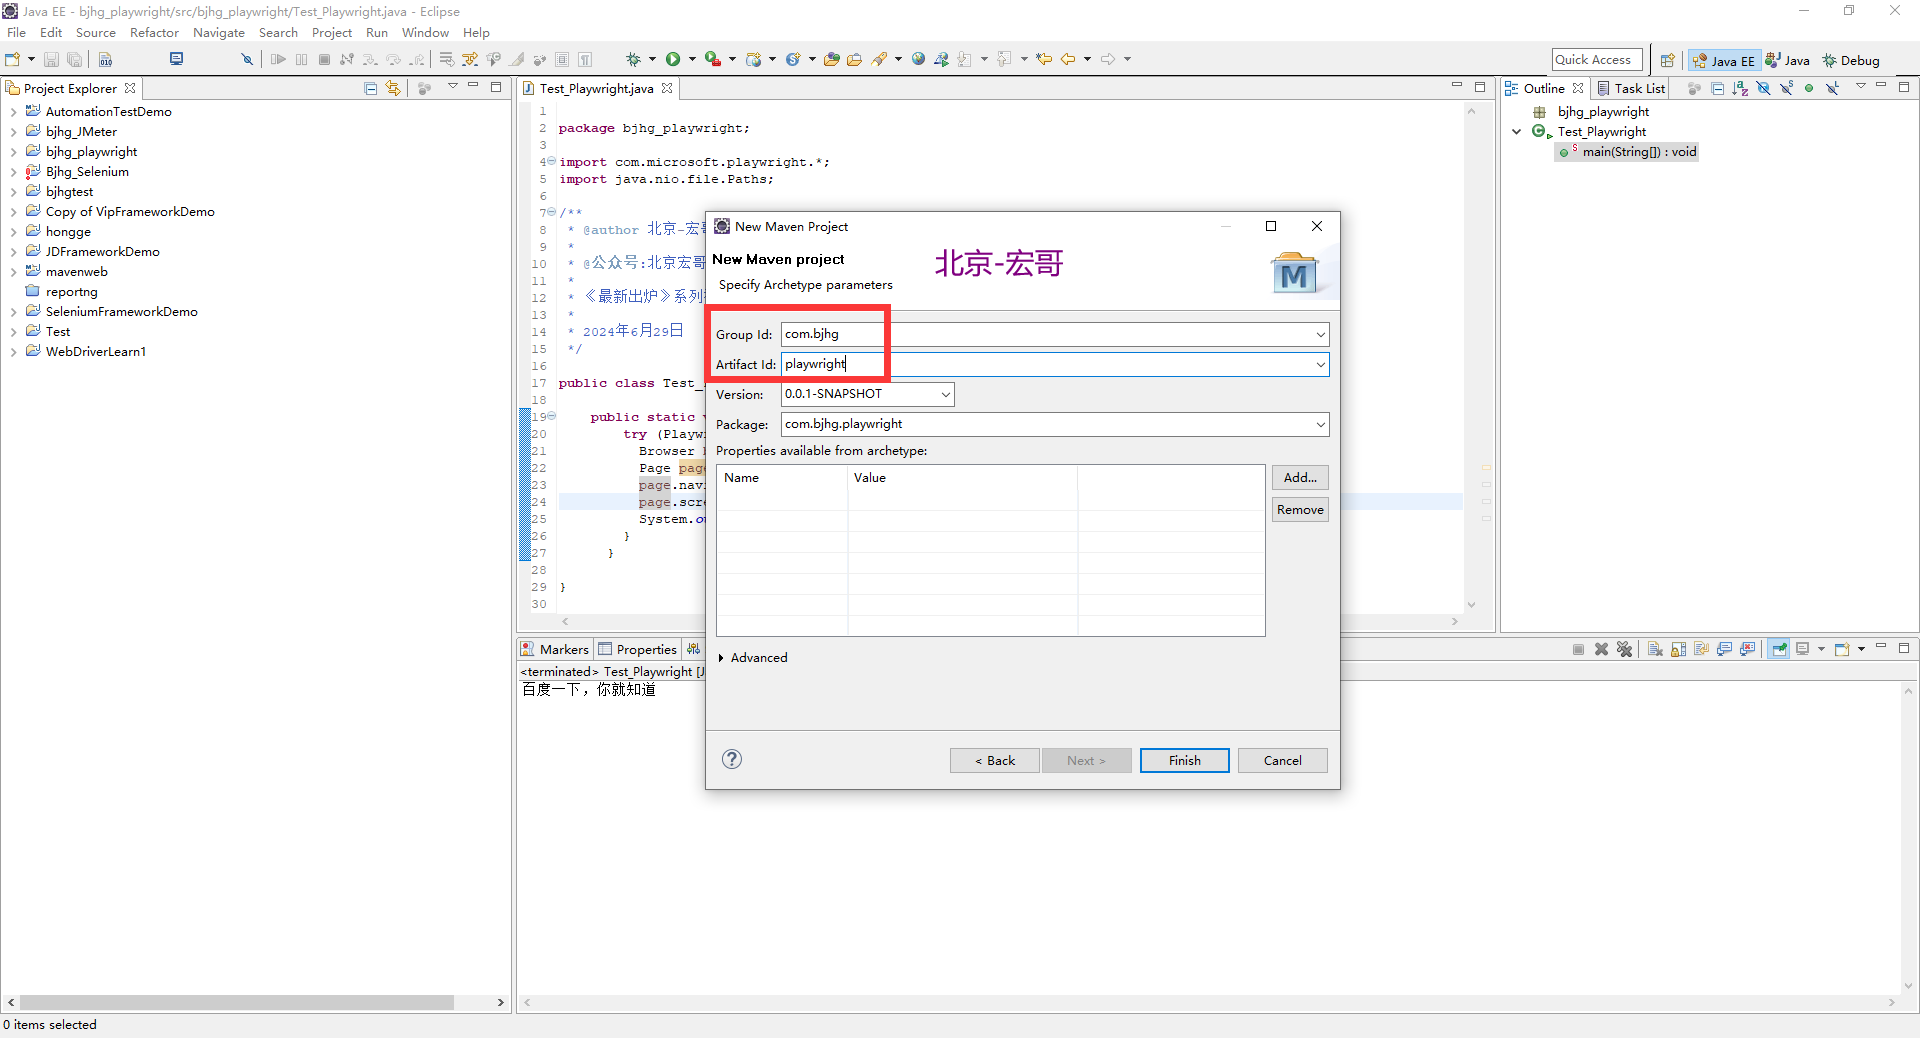Viewport: 1920px width, 1038px height.
Task: Open the File menu
Action: (x=16, y=33)
